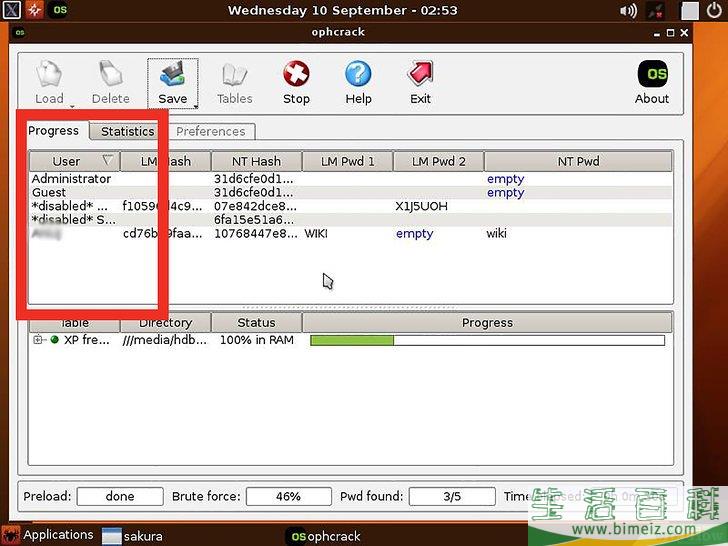Viewport: 728px width, 546px height.
Task: Switch to the Statistics tab
Action: point(128,131)
